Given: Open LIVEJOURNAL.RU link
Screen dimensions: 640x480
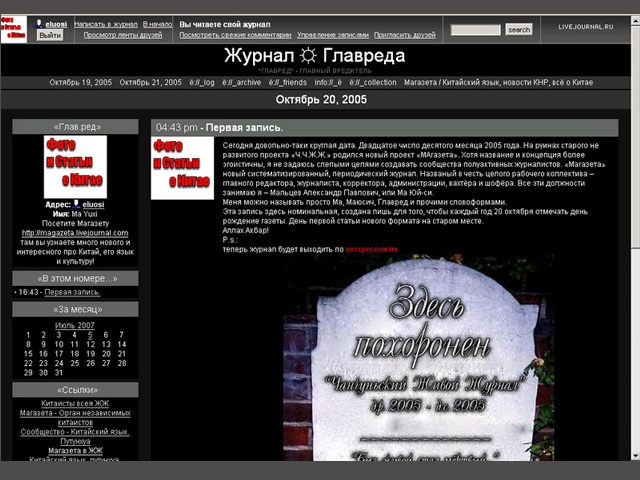Looking at the screenshot, I should coord(586,27).
